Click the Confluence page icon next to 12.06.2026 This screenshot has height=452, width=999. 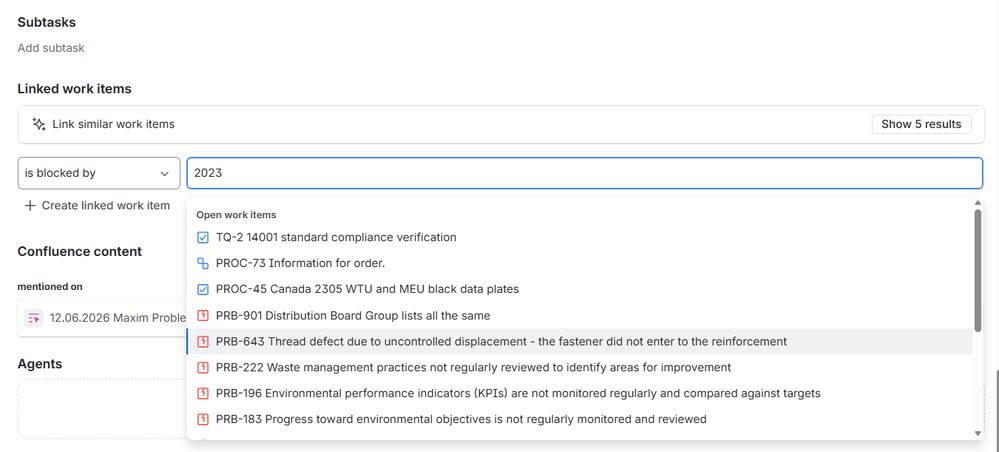(34, 317)
